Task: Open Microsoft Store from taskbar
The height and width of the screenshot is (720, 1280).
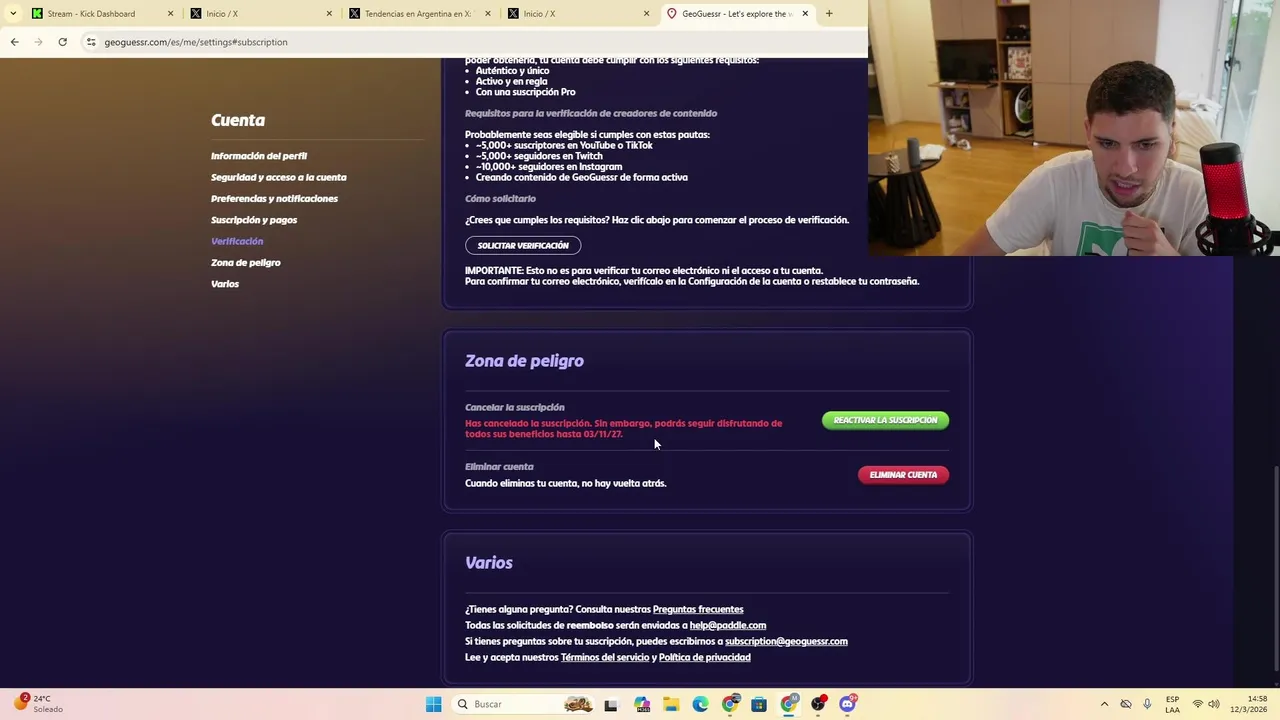Action: (759, 704)
